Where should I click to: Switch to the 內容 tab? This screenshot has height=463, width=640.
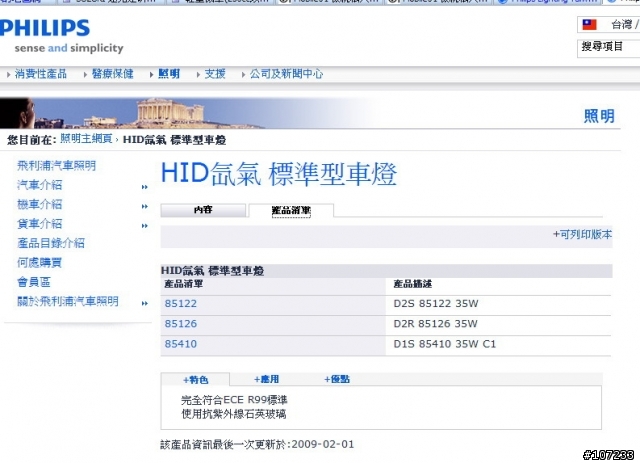pos(203,210)
